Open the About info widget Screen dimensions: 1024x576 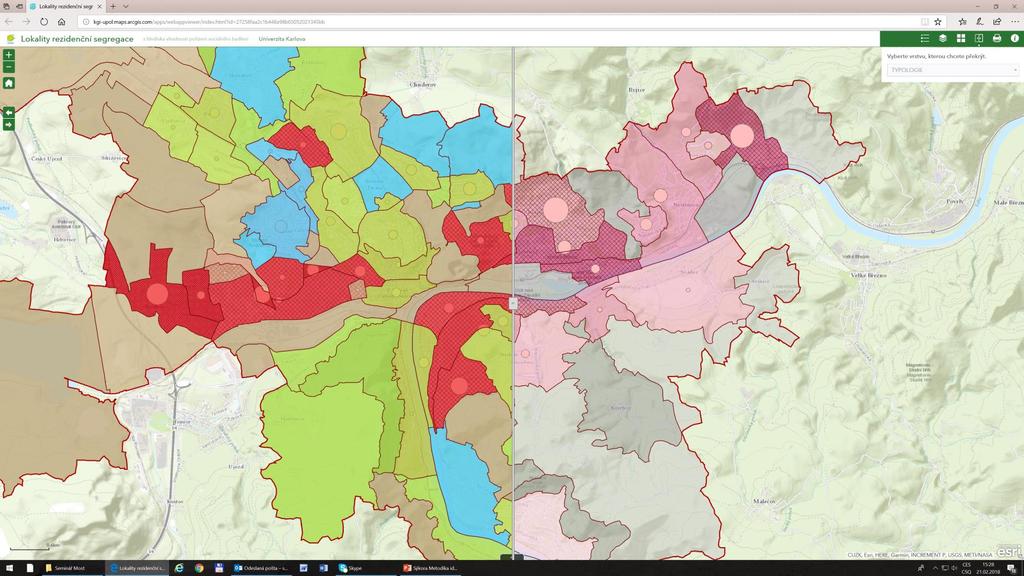(x=1015, y=39)
